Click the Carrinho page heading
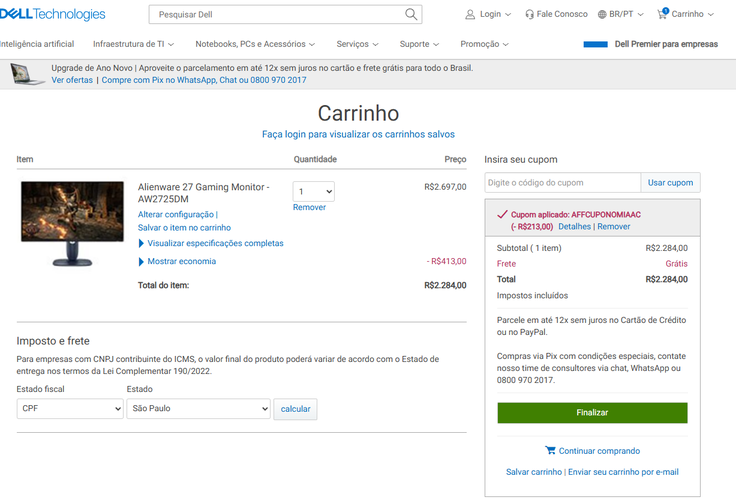The image size is (736, 500). (358, 113)
